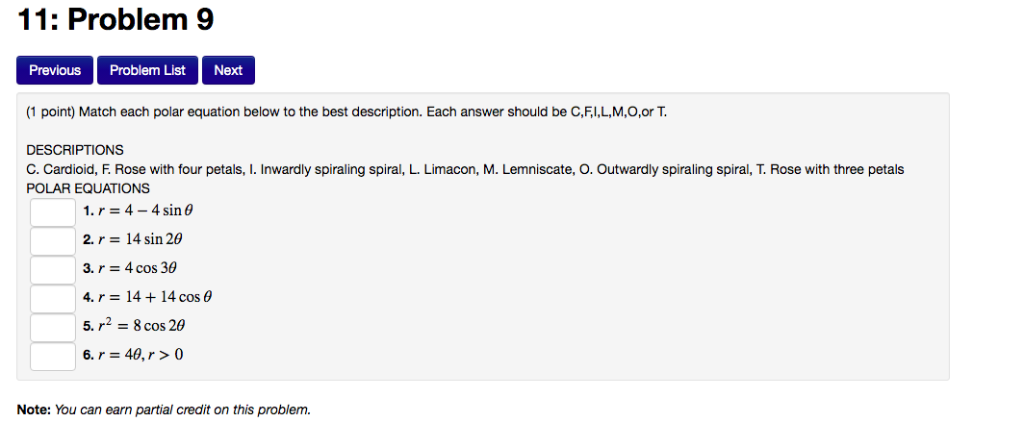Select the answer box for r² = 8 cos 2θ
Screen dimensions: 1024x422
pos(53,327)
